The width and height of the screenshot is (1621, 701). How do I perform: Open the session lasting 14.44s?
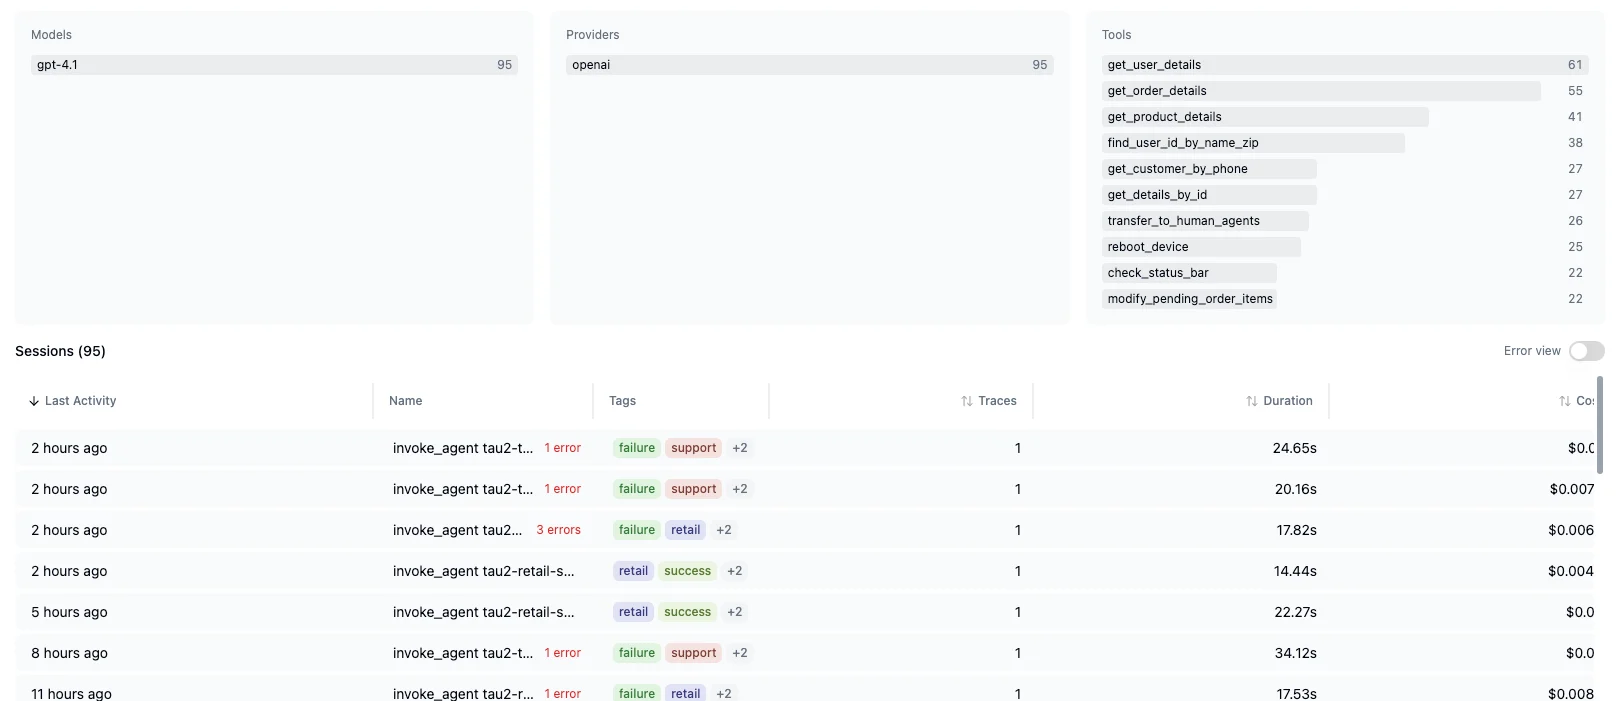click(x=805, y=571)
